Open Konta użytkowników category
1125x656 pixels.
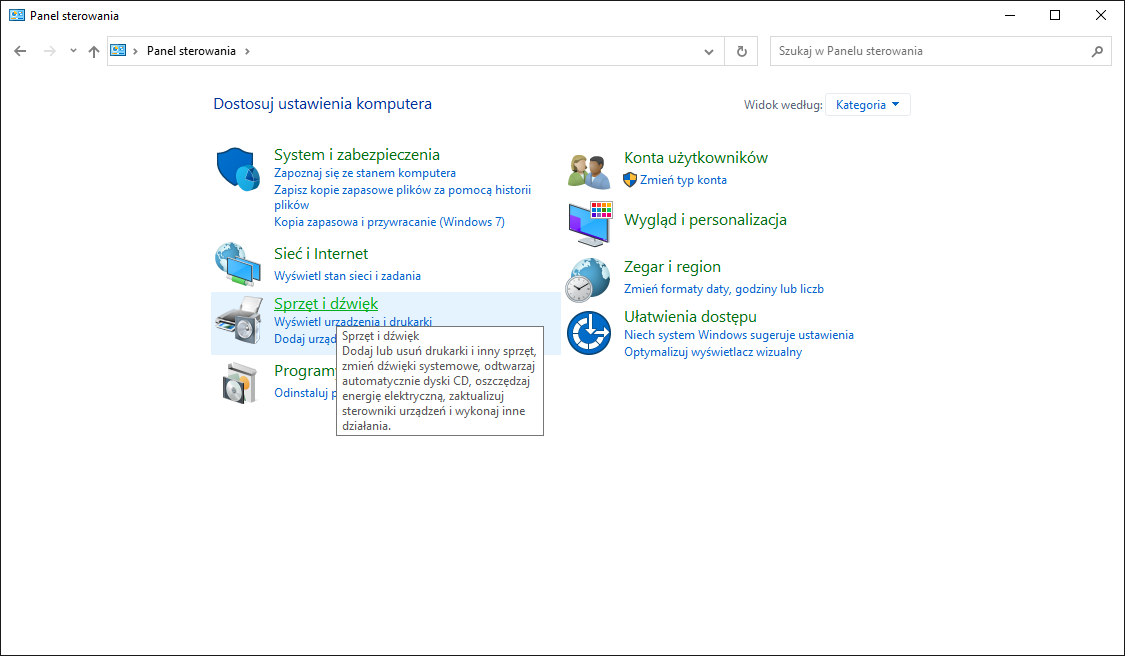pos(696,158)
